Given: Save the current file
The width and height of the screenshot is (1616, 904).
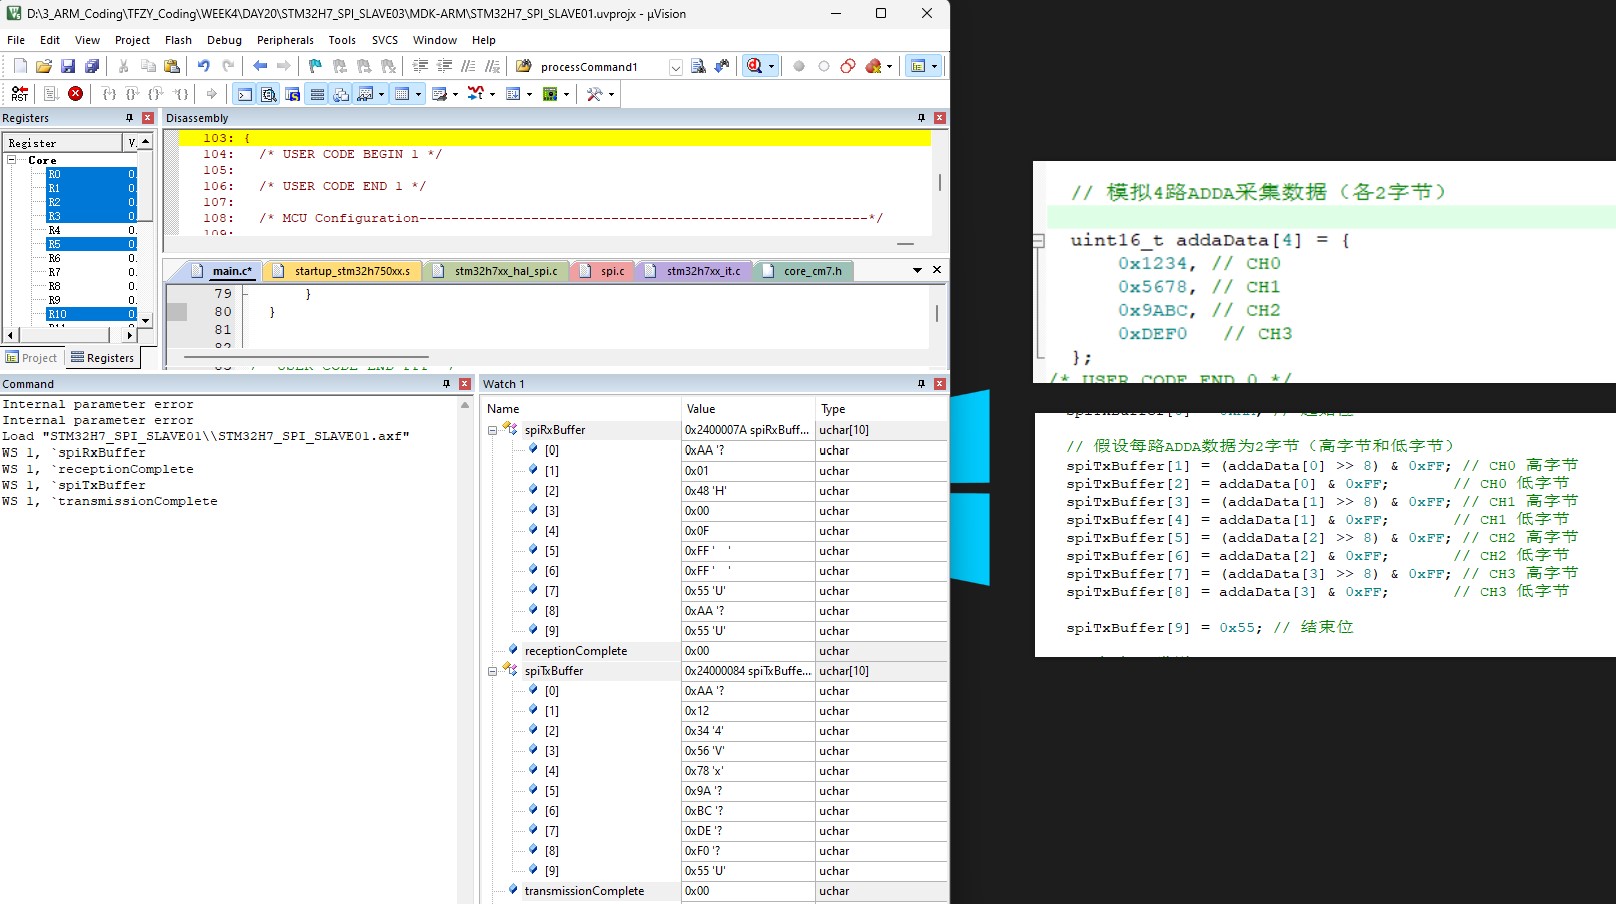Looking at the screenshot, I should pyautogui.click(x=68, y=66).
